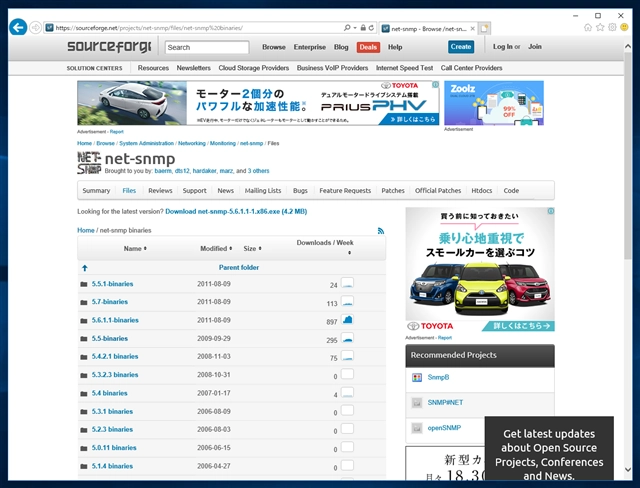Sort file list by Size

252,248
